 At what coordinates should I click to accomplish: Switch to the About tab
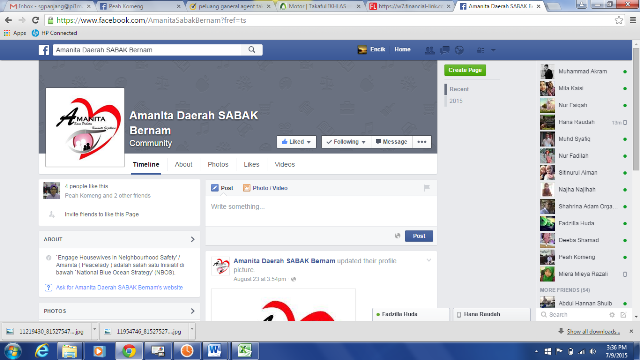point(183,164)
